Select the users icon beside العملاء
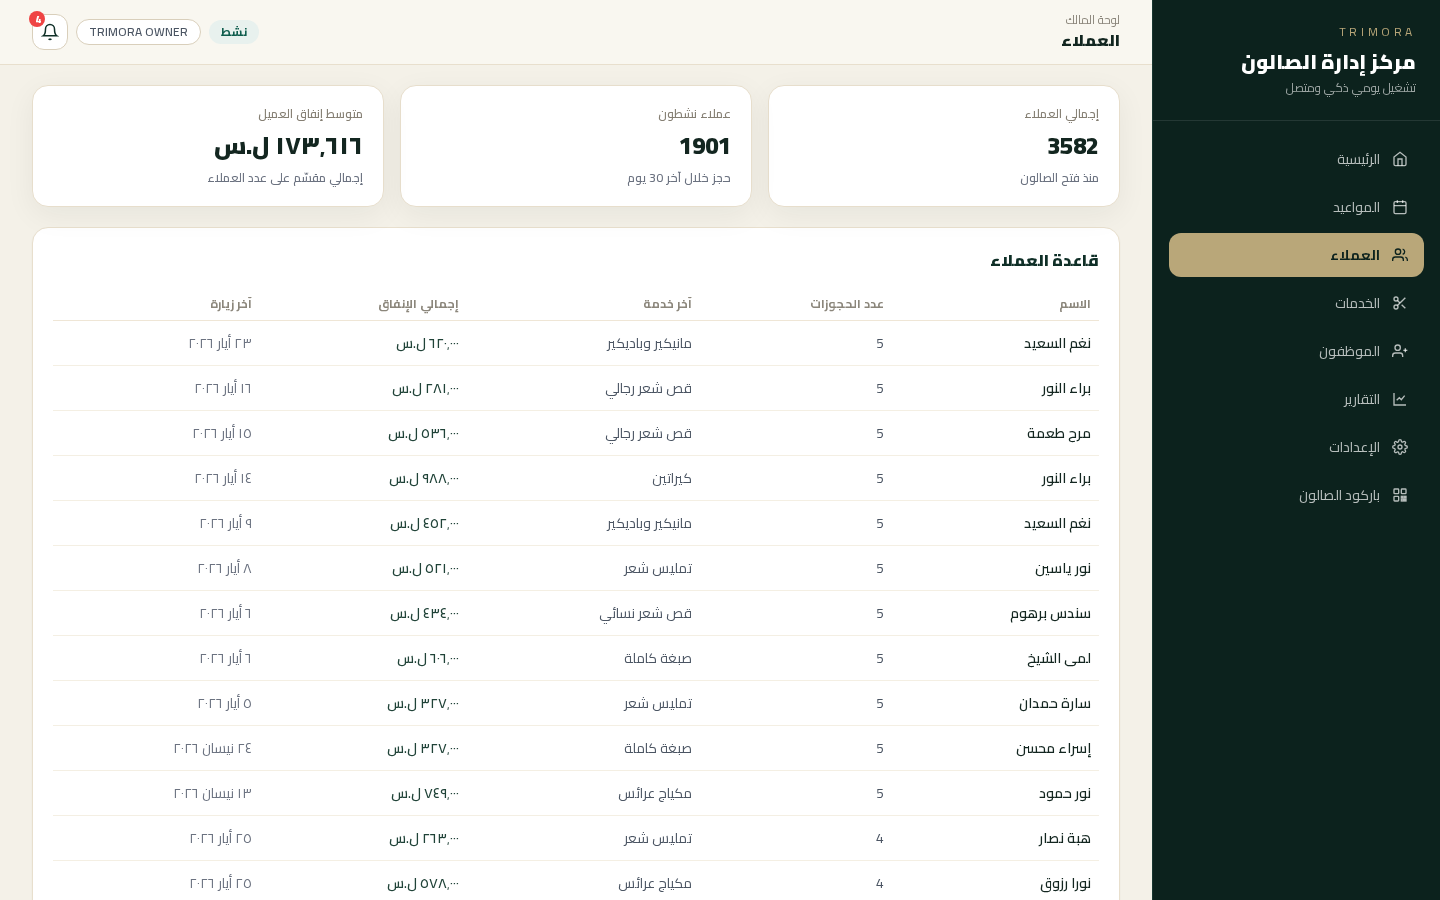1440x900 pixels. coord(1400,255)
